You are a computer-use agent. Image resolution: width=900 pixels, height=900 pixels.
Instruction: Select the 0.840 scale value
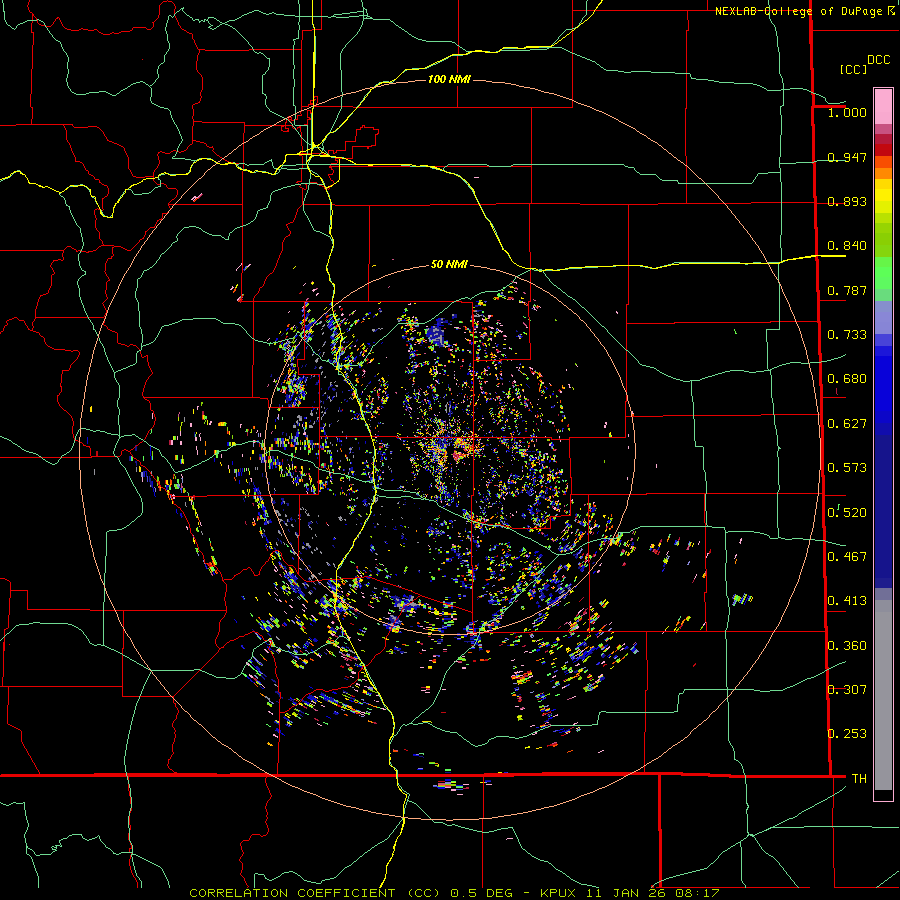click(x=847, y=246)
